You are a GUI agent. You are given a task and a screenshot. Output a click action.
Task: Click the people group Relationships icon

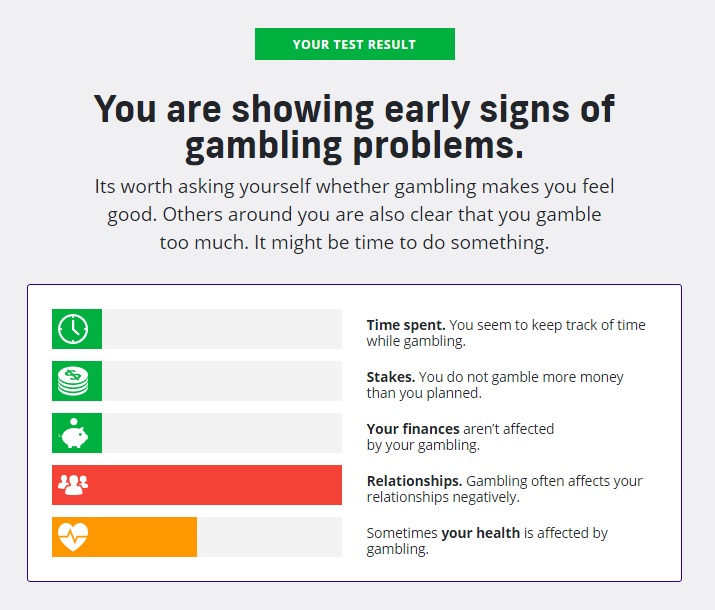pos(73,485)
